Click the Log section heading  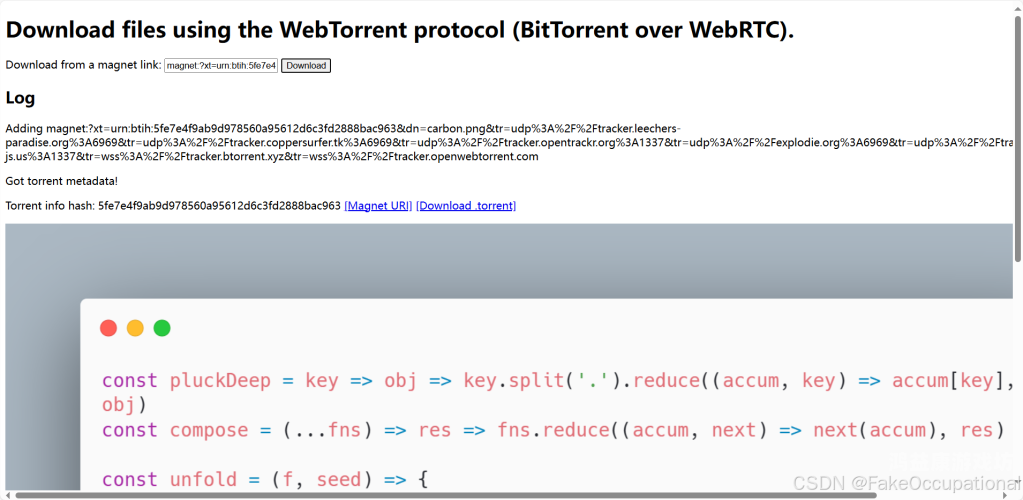20,98
